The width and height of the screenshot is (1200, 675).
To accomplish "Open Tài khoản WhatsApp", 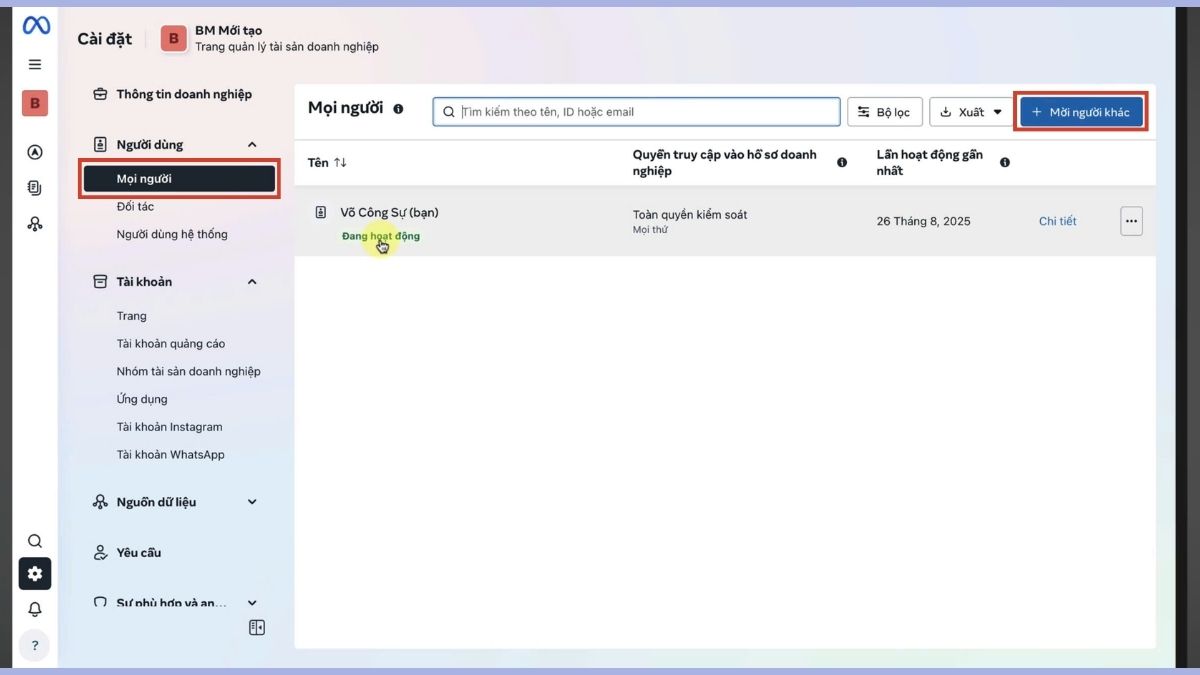I will click(170, 455).
